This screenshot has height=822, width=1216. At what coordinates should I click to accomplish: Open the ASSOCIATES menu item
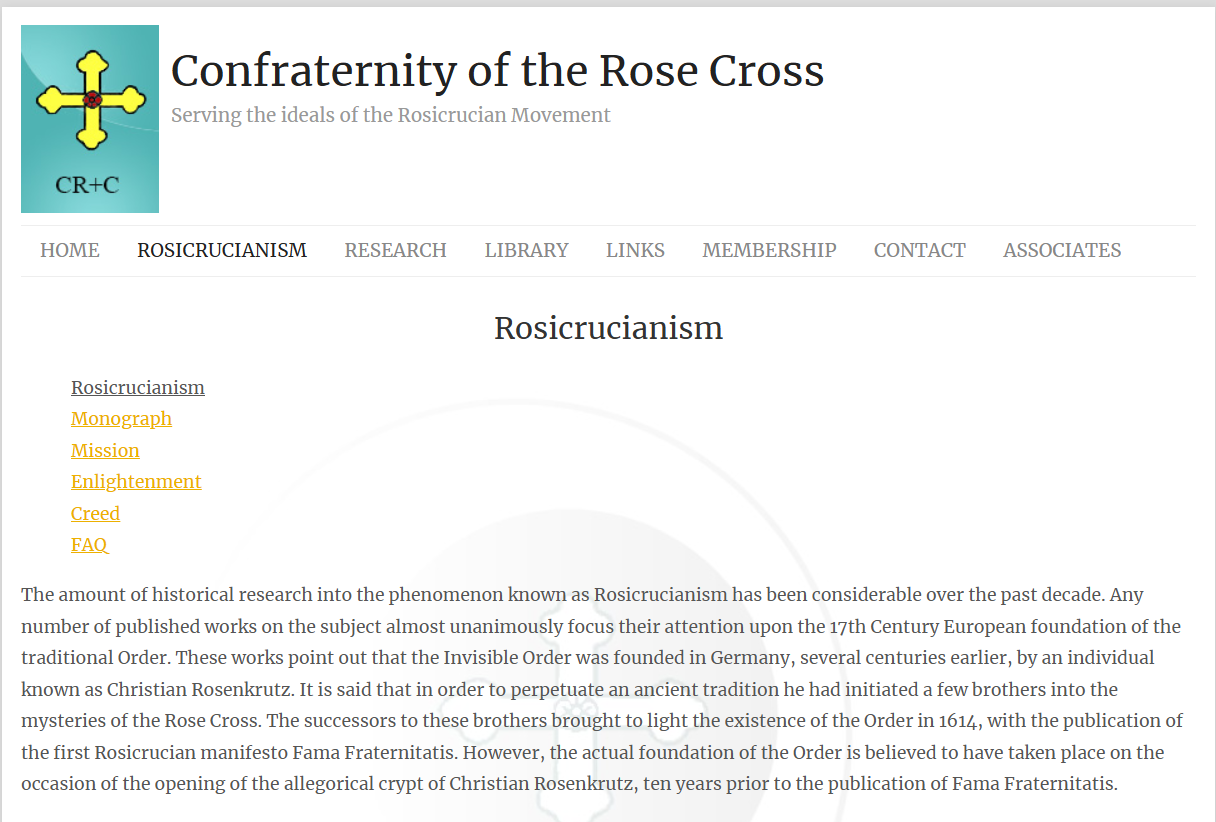(1062, 250)
